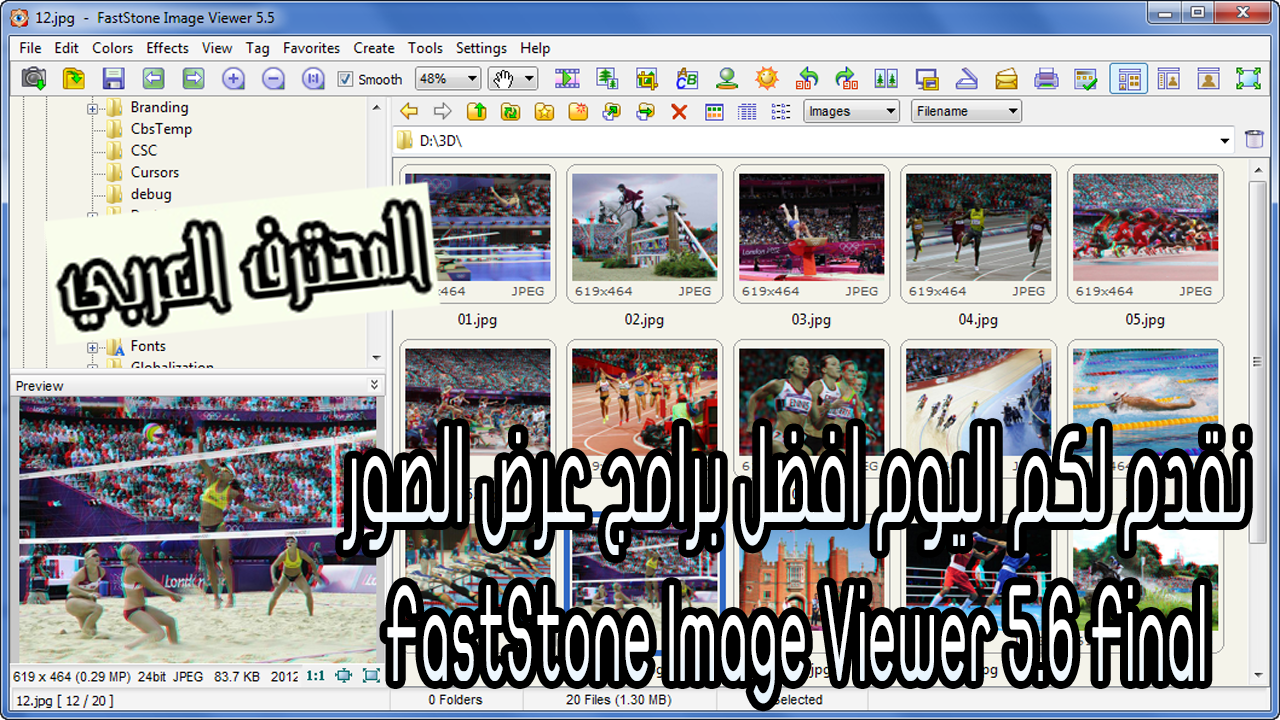Click the folder tree scroll-up arrow

(376, 106)
